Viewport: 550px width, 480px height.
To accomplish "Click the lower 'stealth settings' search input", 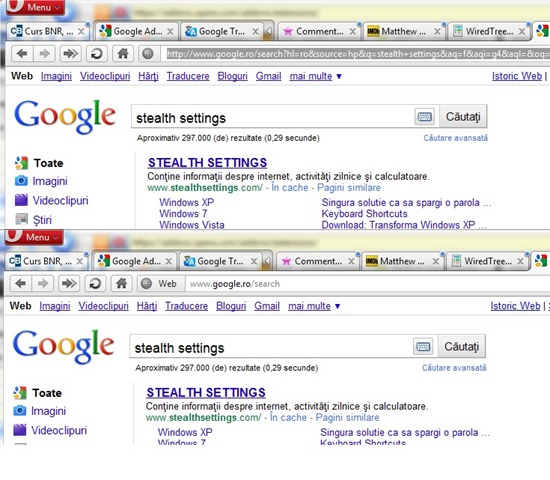I will click(x=271, y=347).
